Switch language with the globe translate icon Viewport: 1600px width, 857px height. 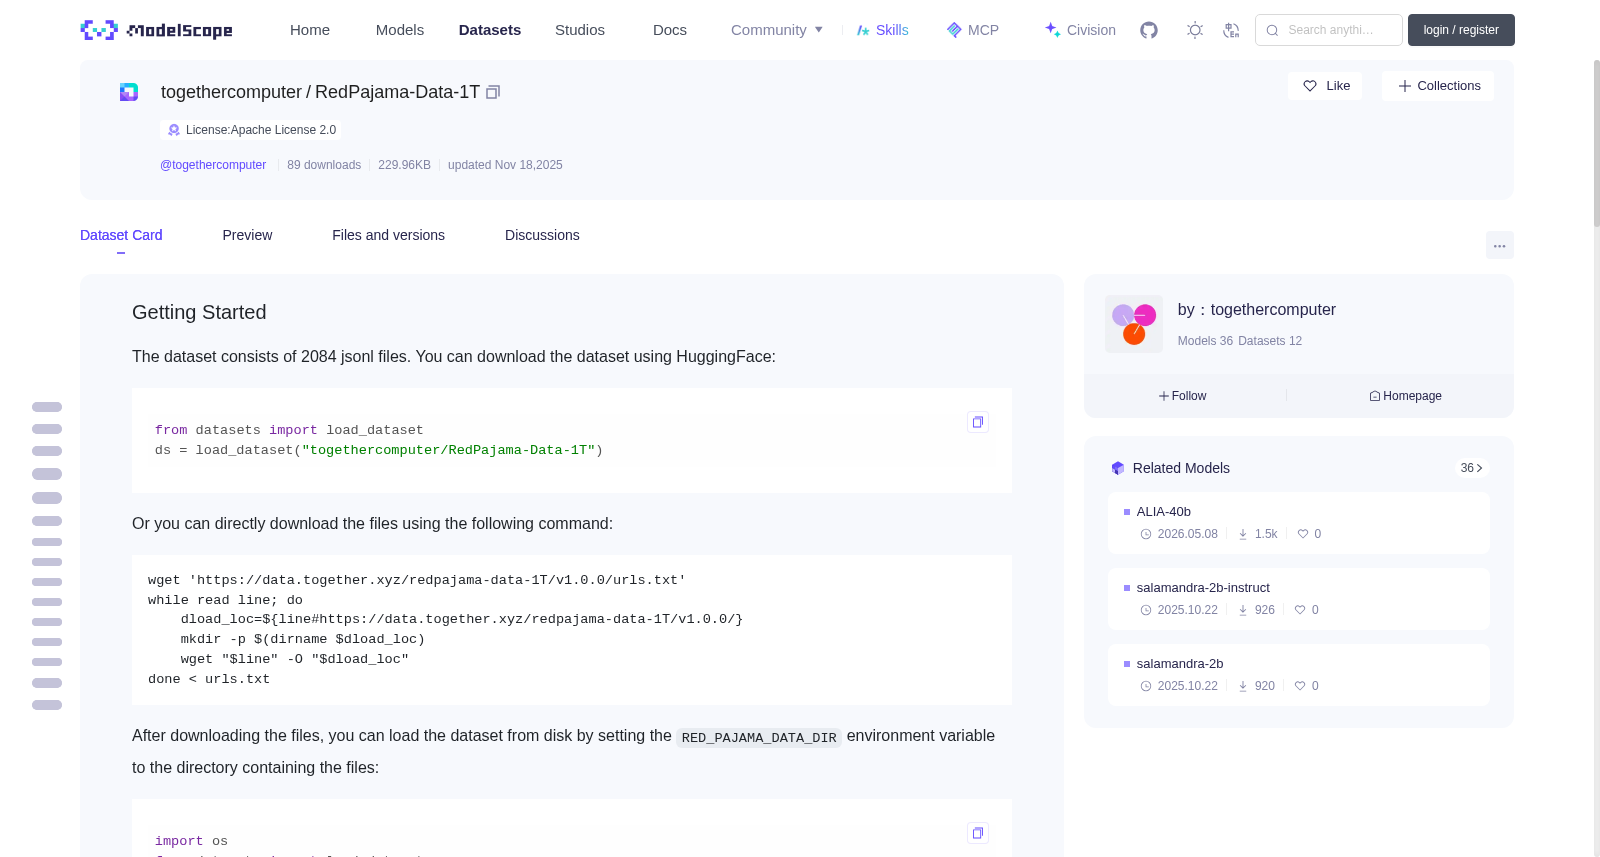click(x=1231, y=30)
